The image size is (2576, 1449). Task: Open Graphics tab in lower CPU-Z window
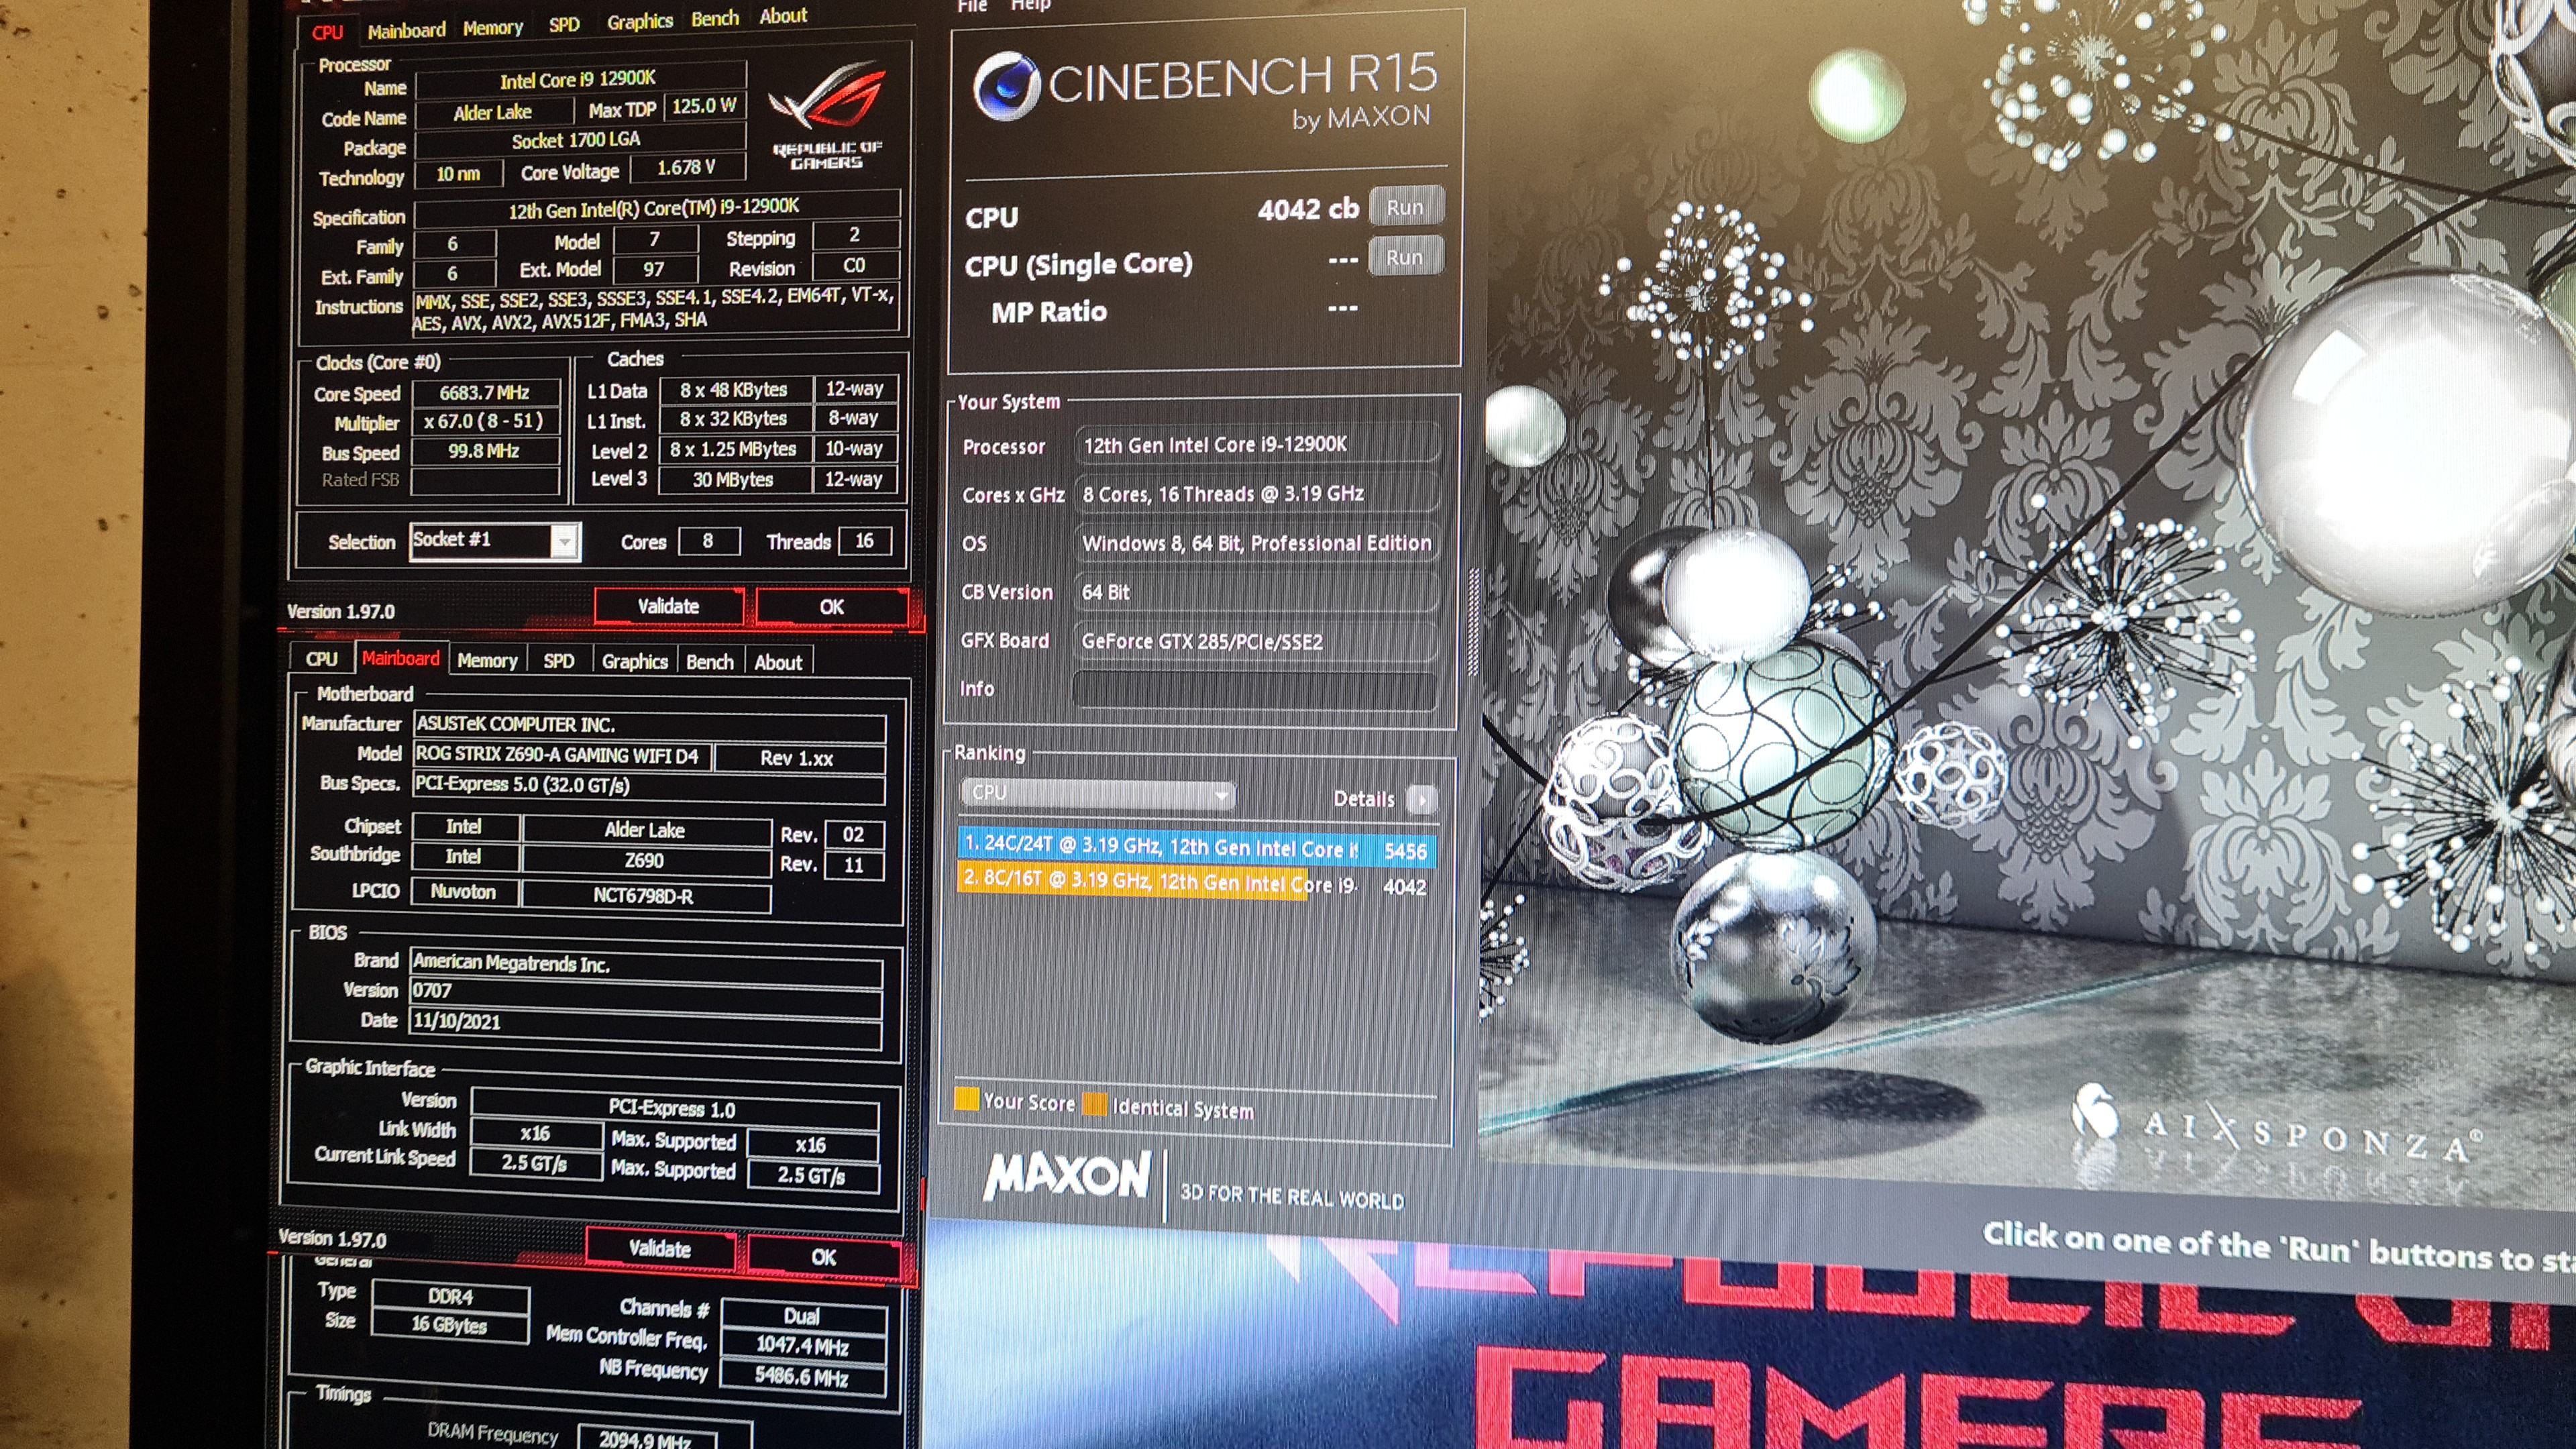634,661
